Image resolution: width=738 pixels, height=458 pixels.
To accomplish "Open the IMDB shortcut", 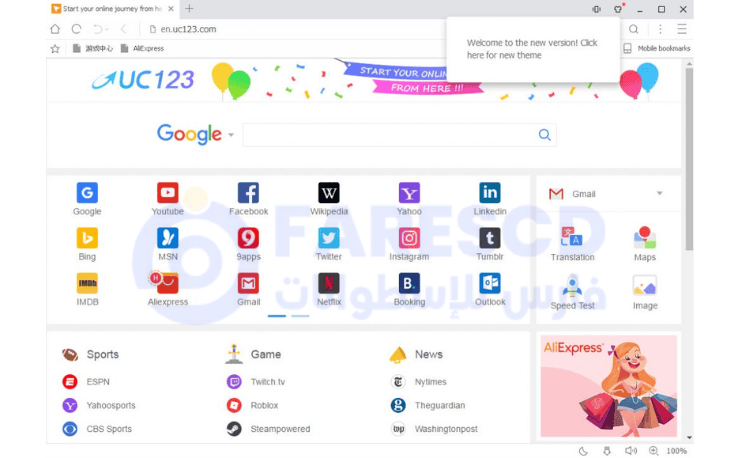I will click(x=87, y=283).
